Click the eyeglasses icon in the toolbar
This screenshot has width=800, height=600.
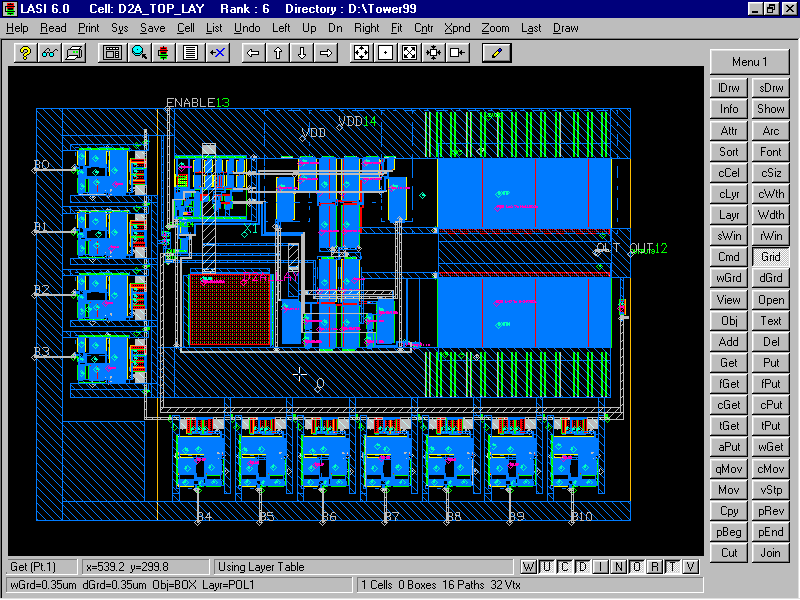coord(49,52)
